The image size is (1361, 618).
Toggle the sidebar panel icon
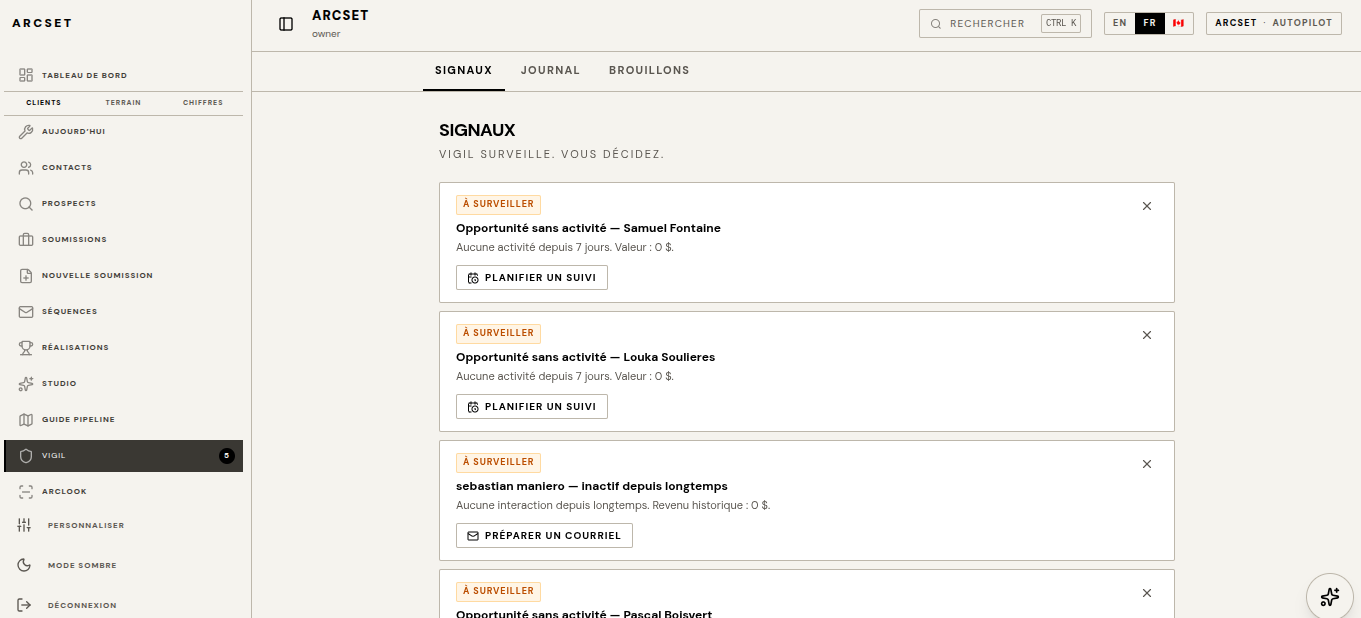point(286,24)
